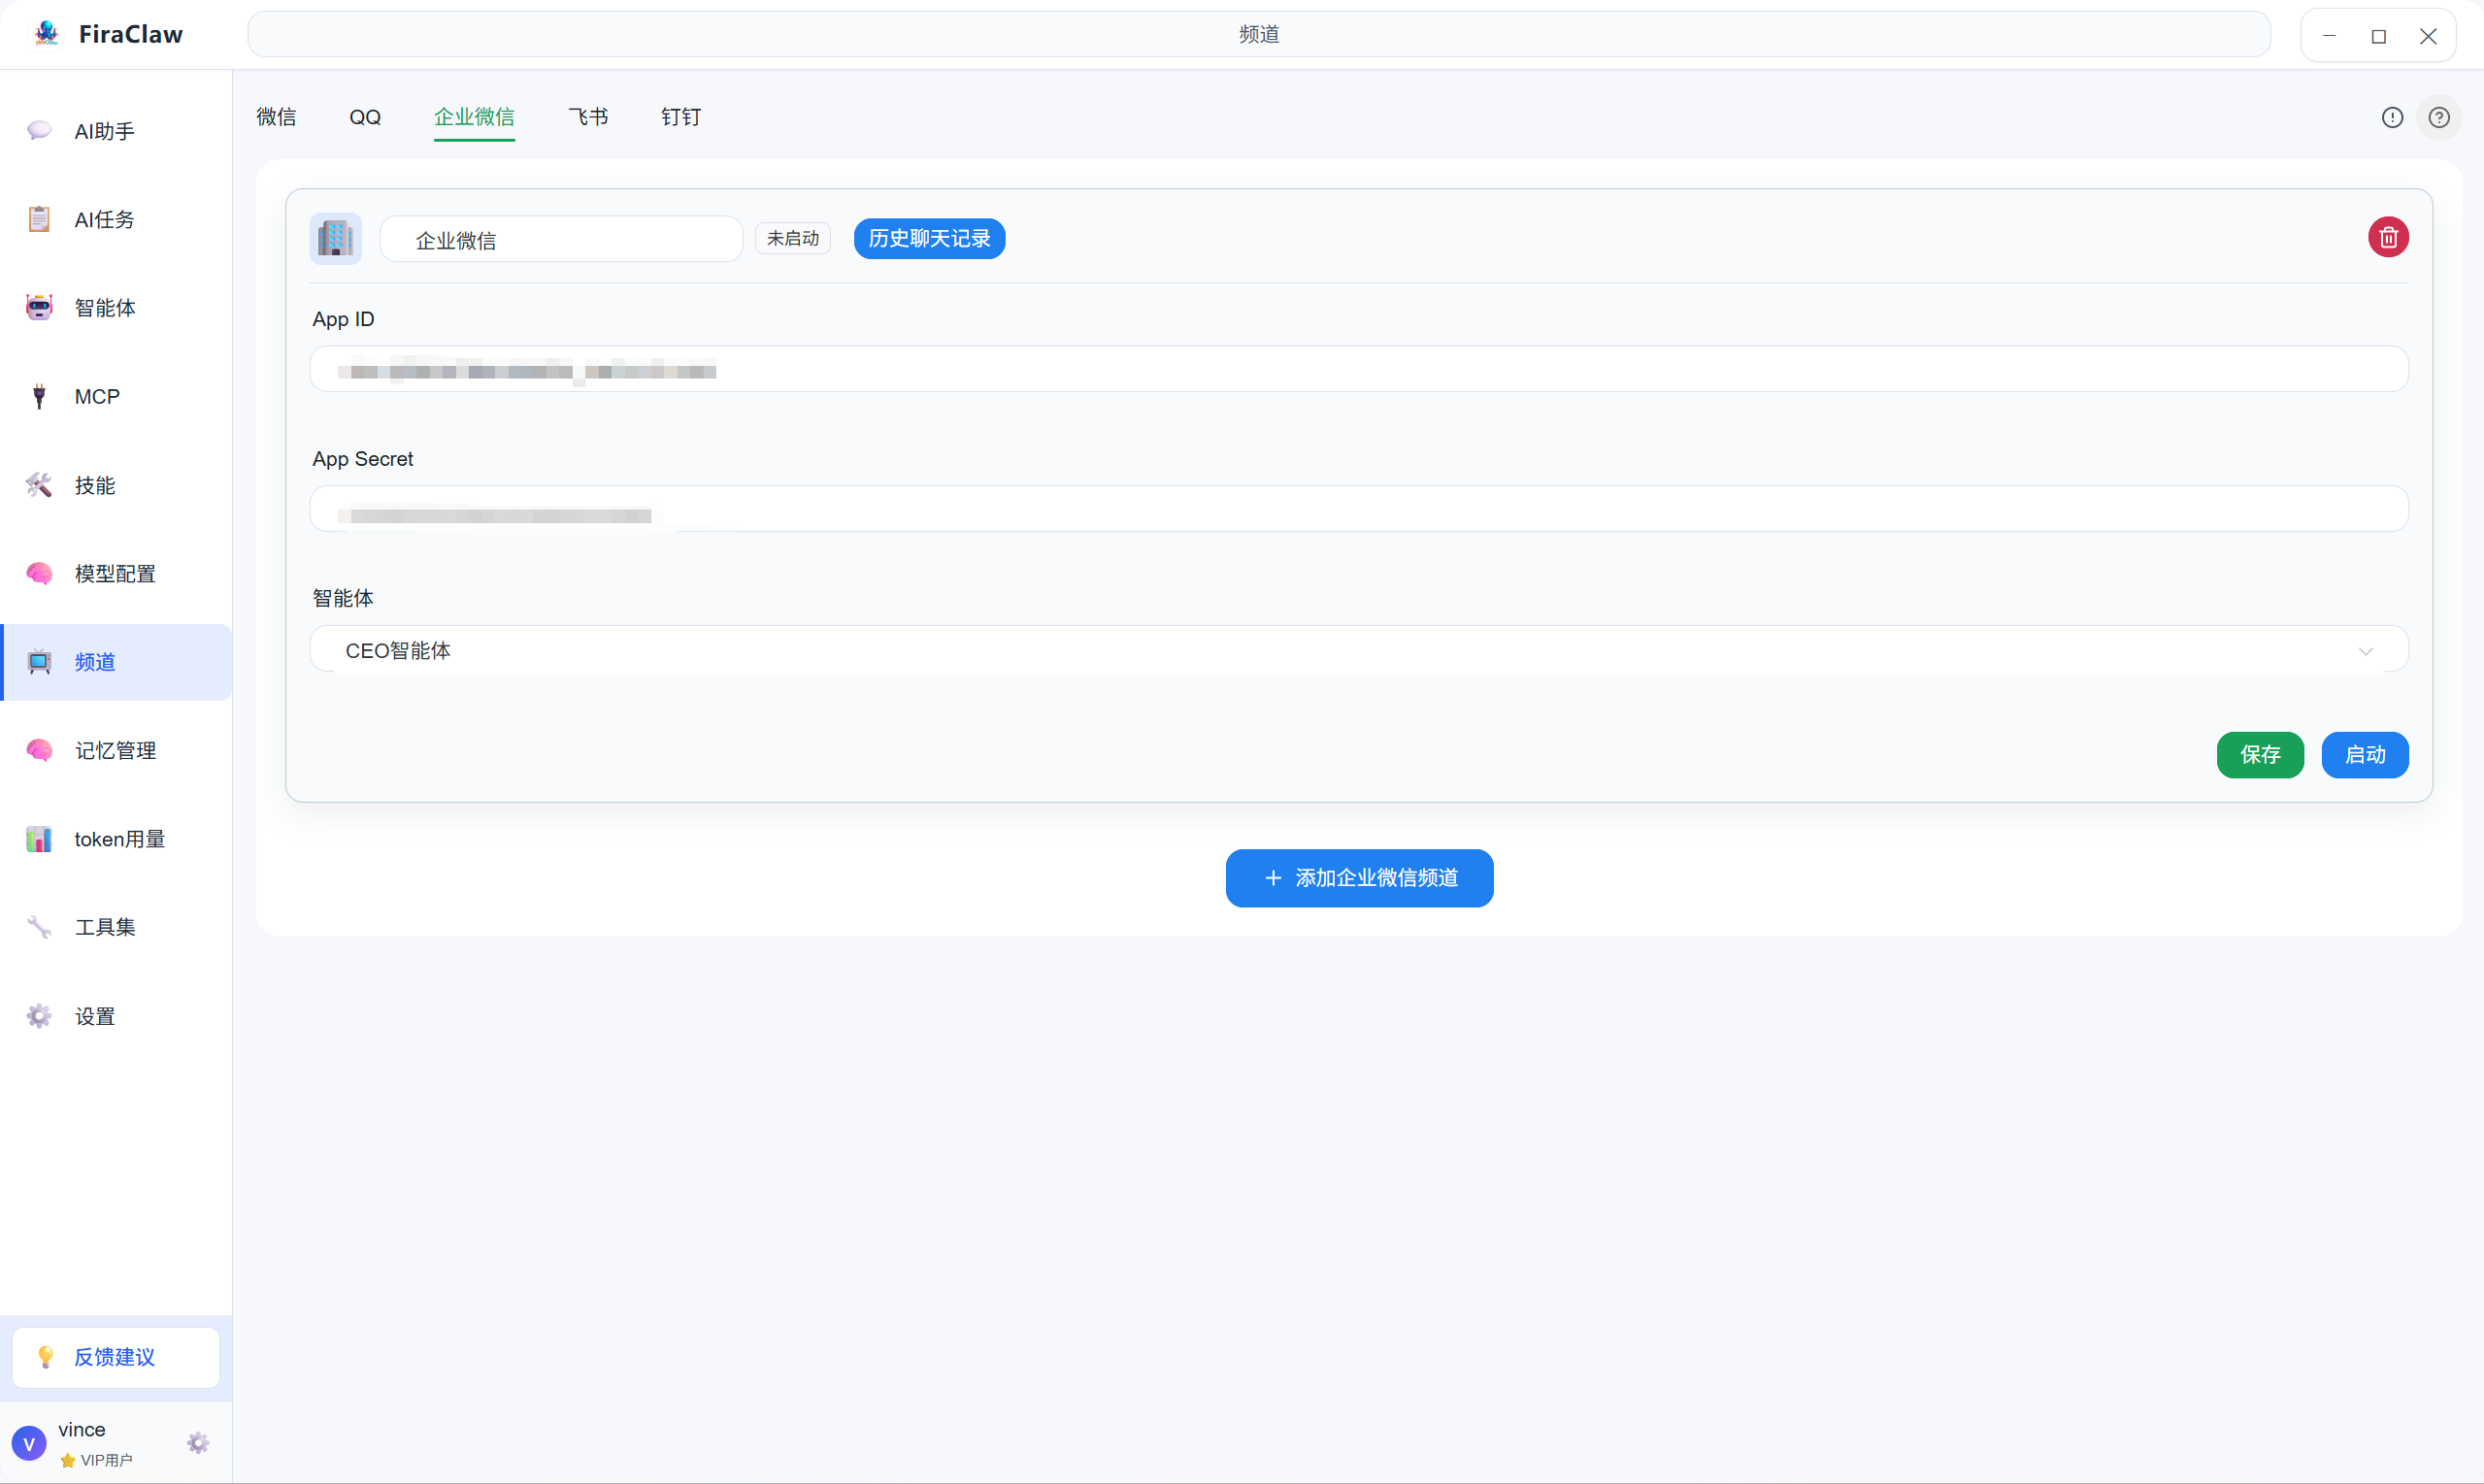Start the channel with 启动 button

click(x=2364, y=755)
